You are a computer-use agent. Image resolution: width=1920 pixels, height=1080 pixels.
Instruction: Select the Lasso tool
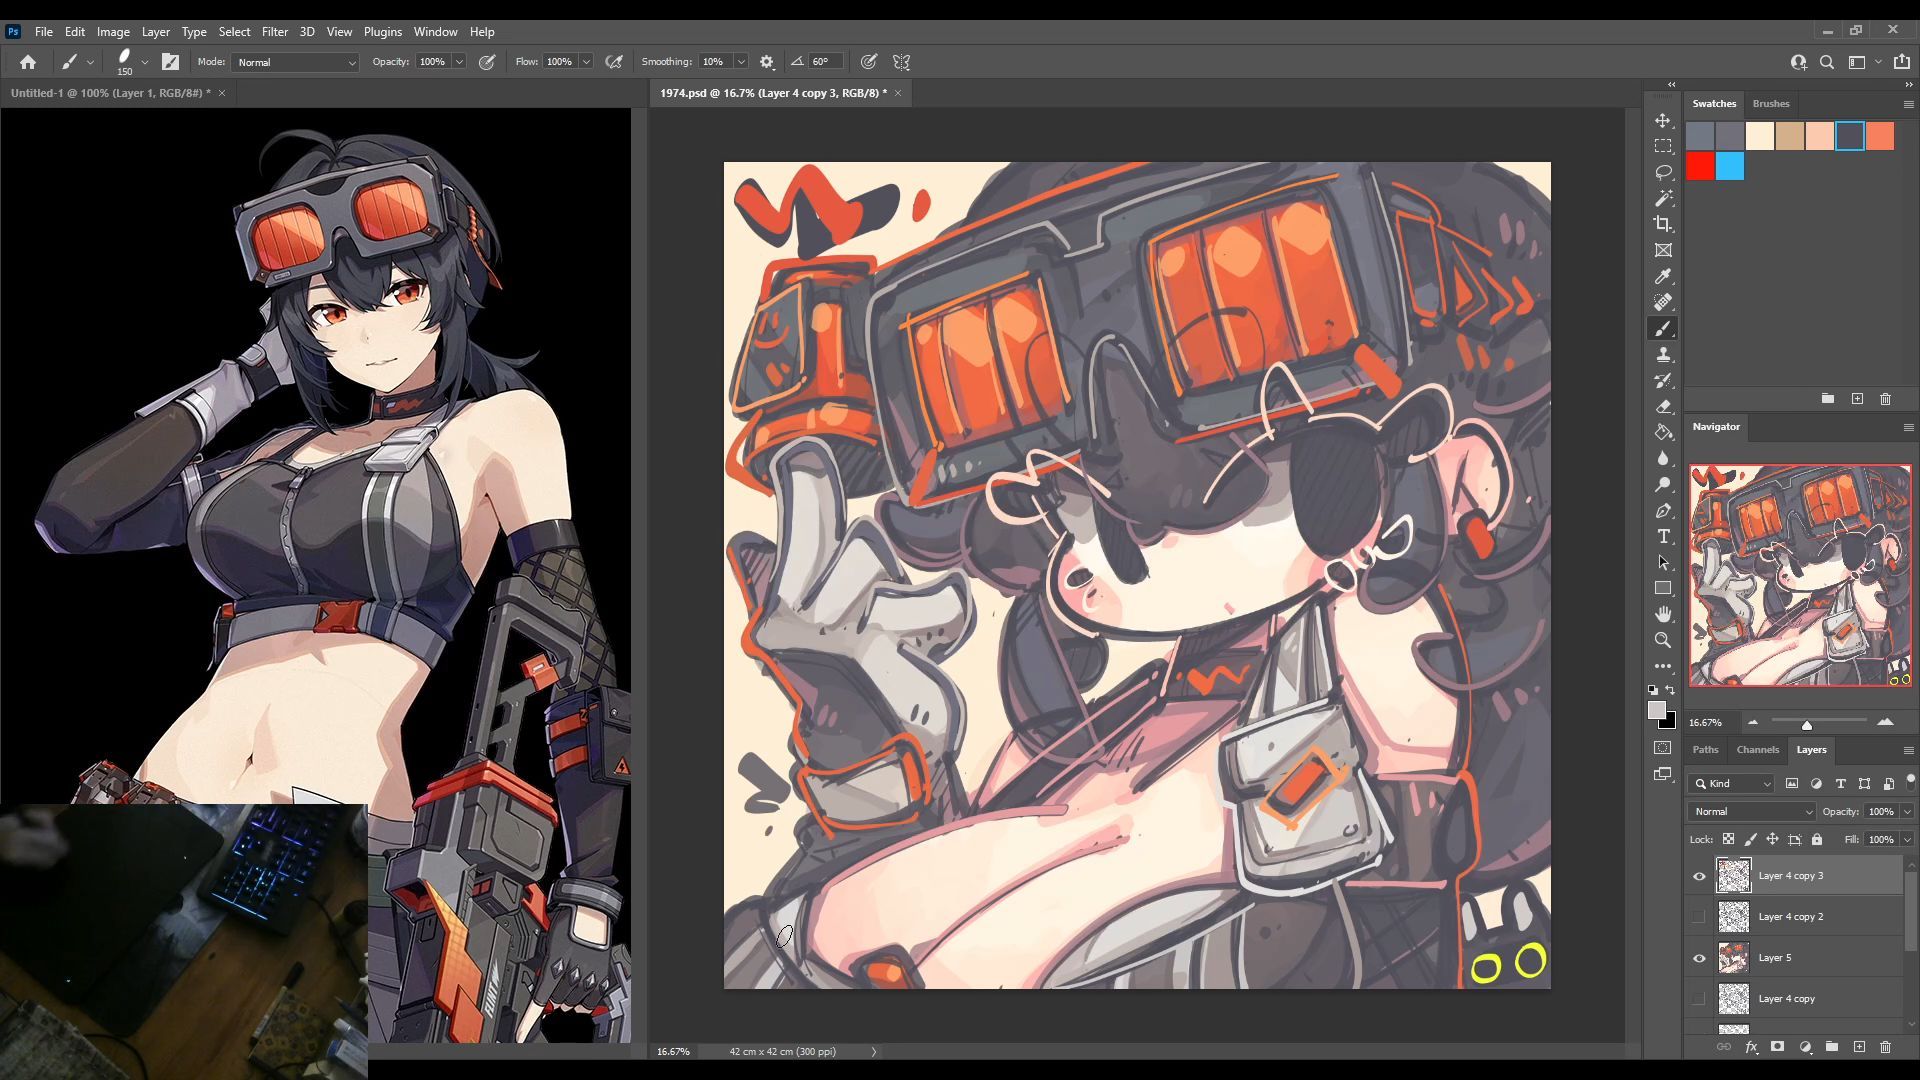[x=1663, y=172]
